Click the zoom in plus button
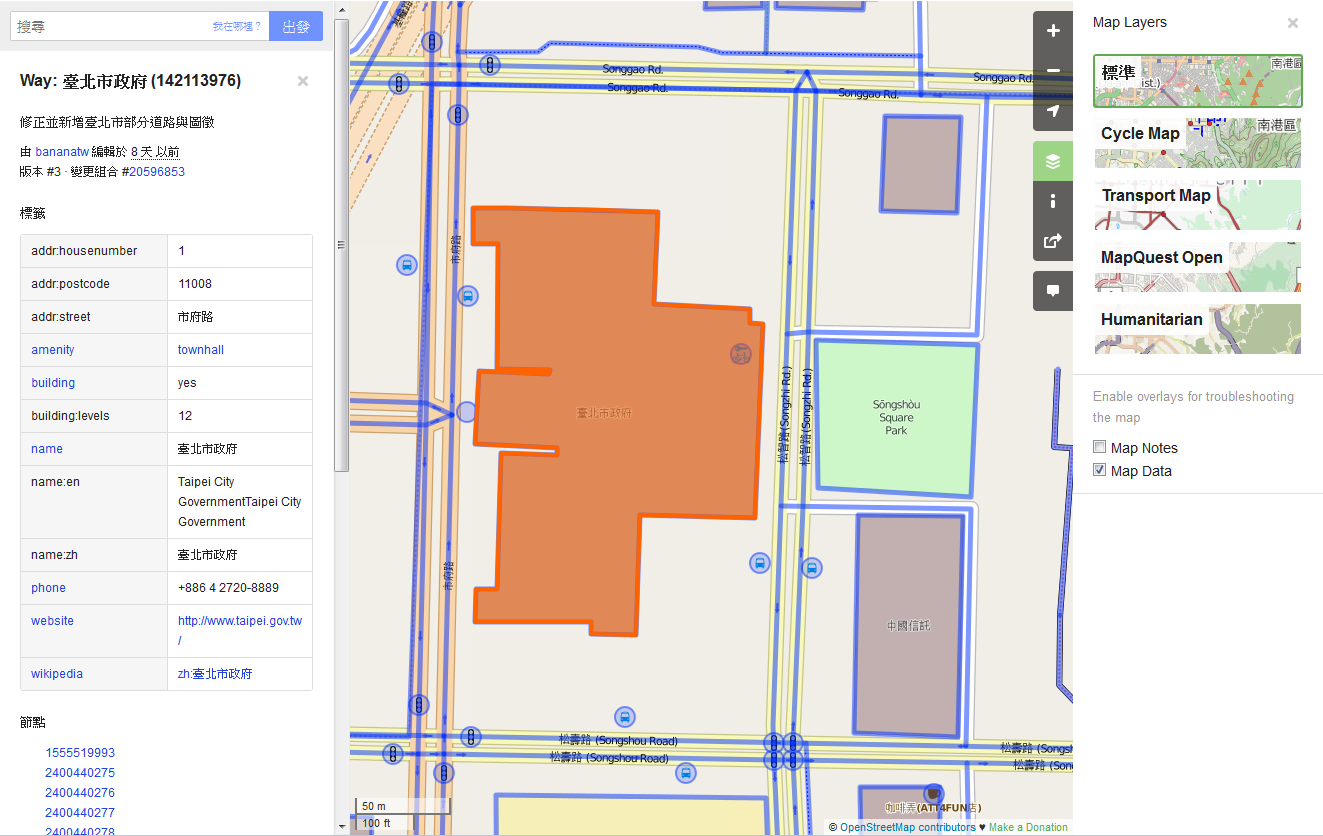This screenshot has height=836, width=1323. point(1052,31)
